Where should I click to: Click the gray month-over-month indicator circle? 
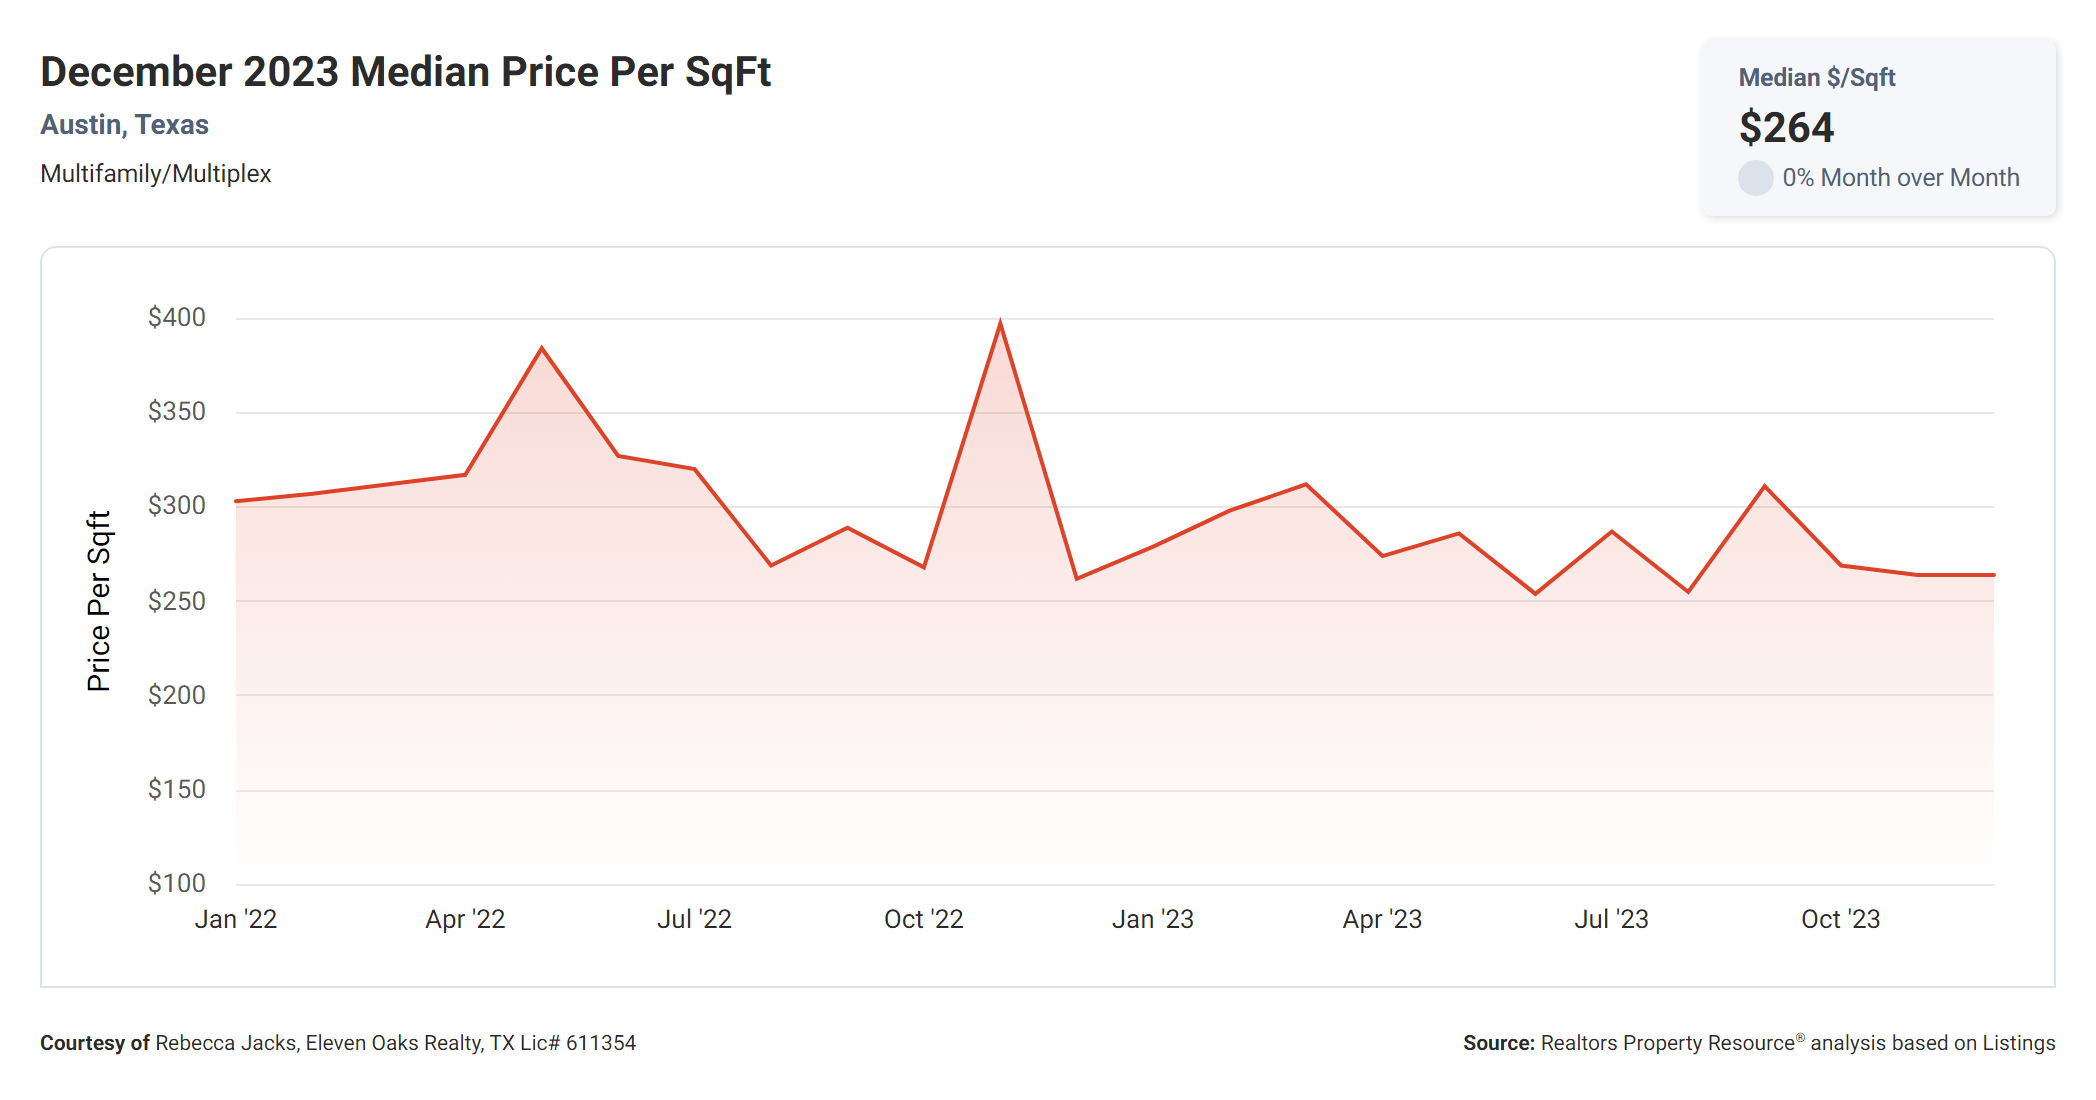[1755, 178]
